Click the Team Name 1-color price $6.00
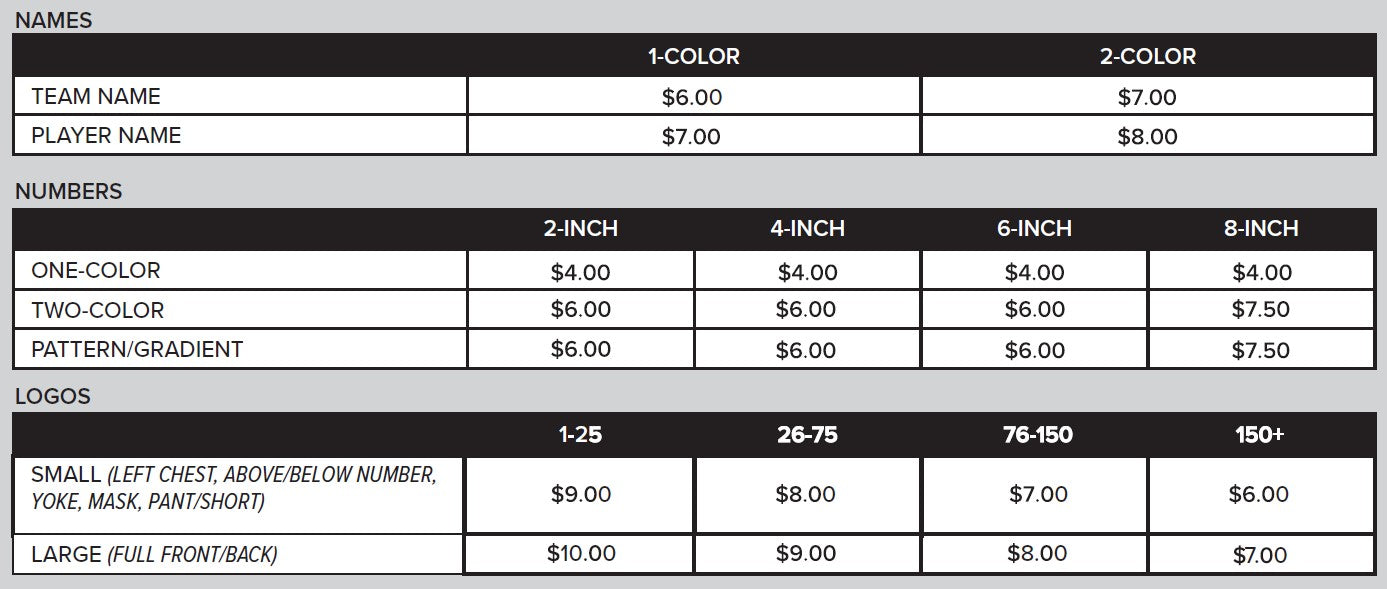Screen dimensions: 1387x589 [x=692, y=97]
